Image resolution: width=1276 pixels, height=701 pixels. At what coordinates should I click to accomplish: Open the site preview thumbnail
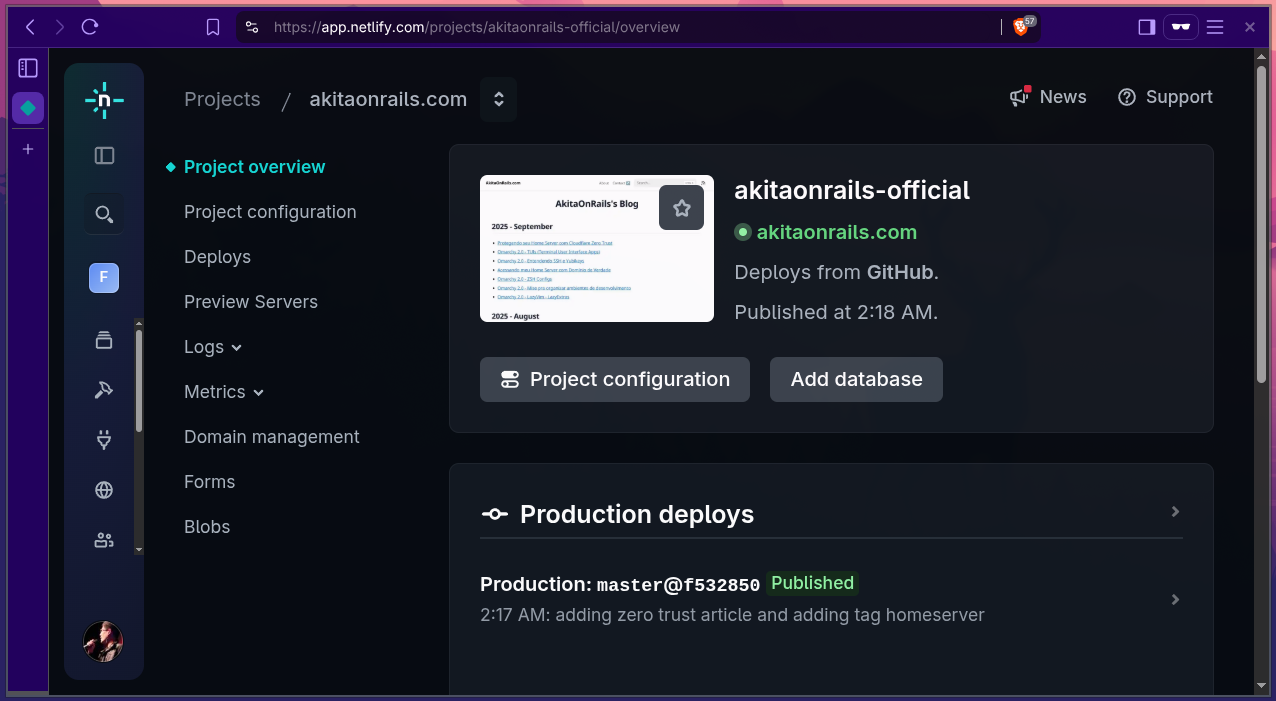(x=597, y=249)
